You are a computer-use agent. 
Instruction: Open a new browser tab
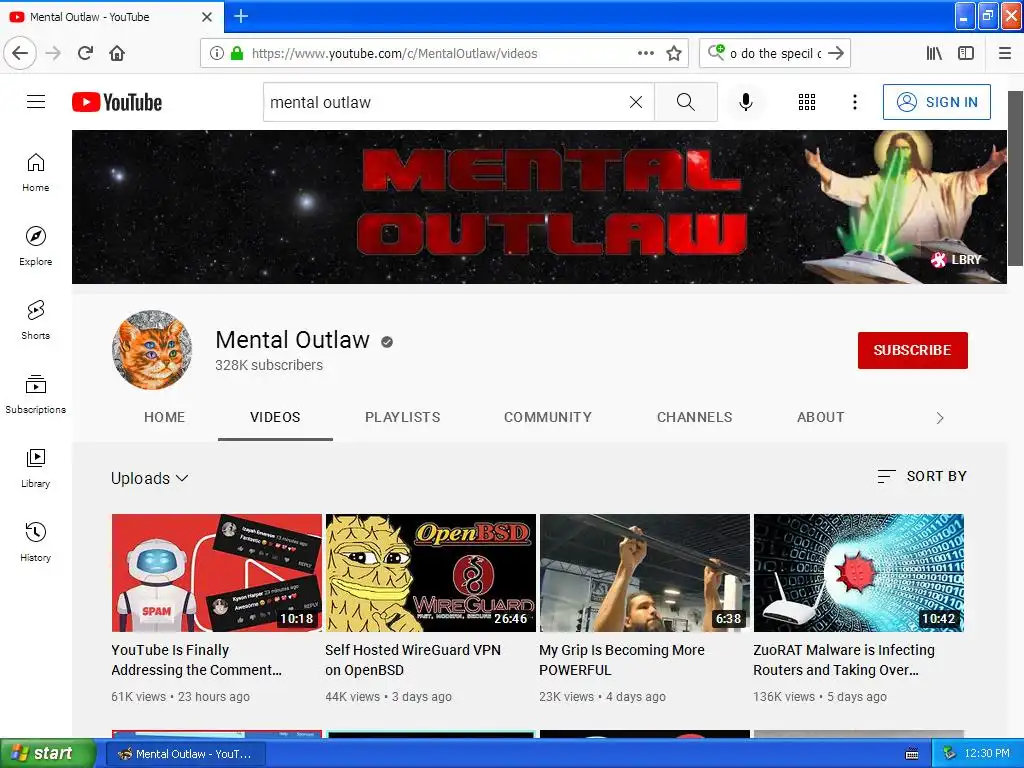[241, 16]
